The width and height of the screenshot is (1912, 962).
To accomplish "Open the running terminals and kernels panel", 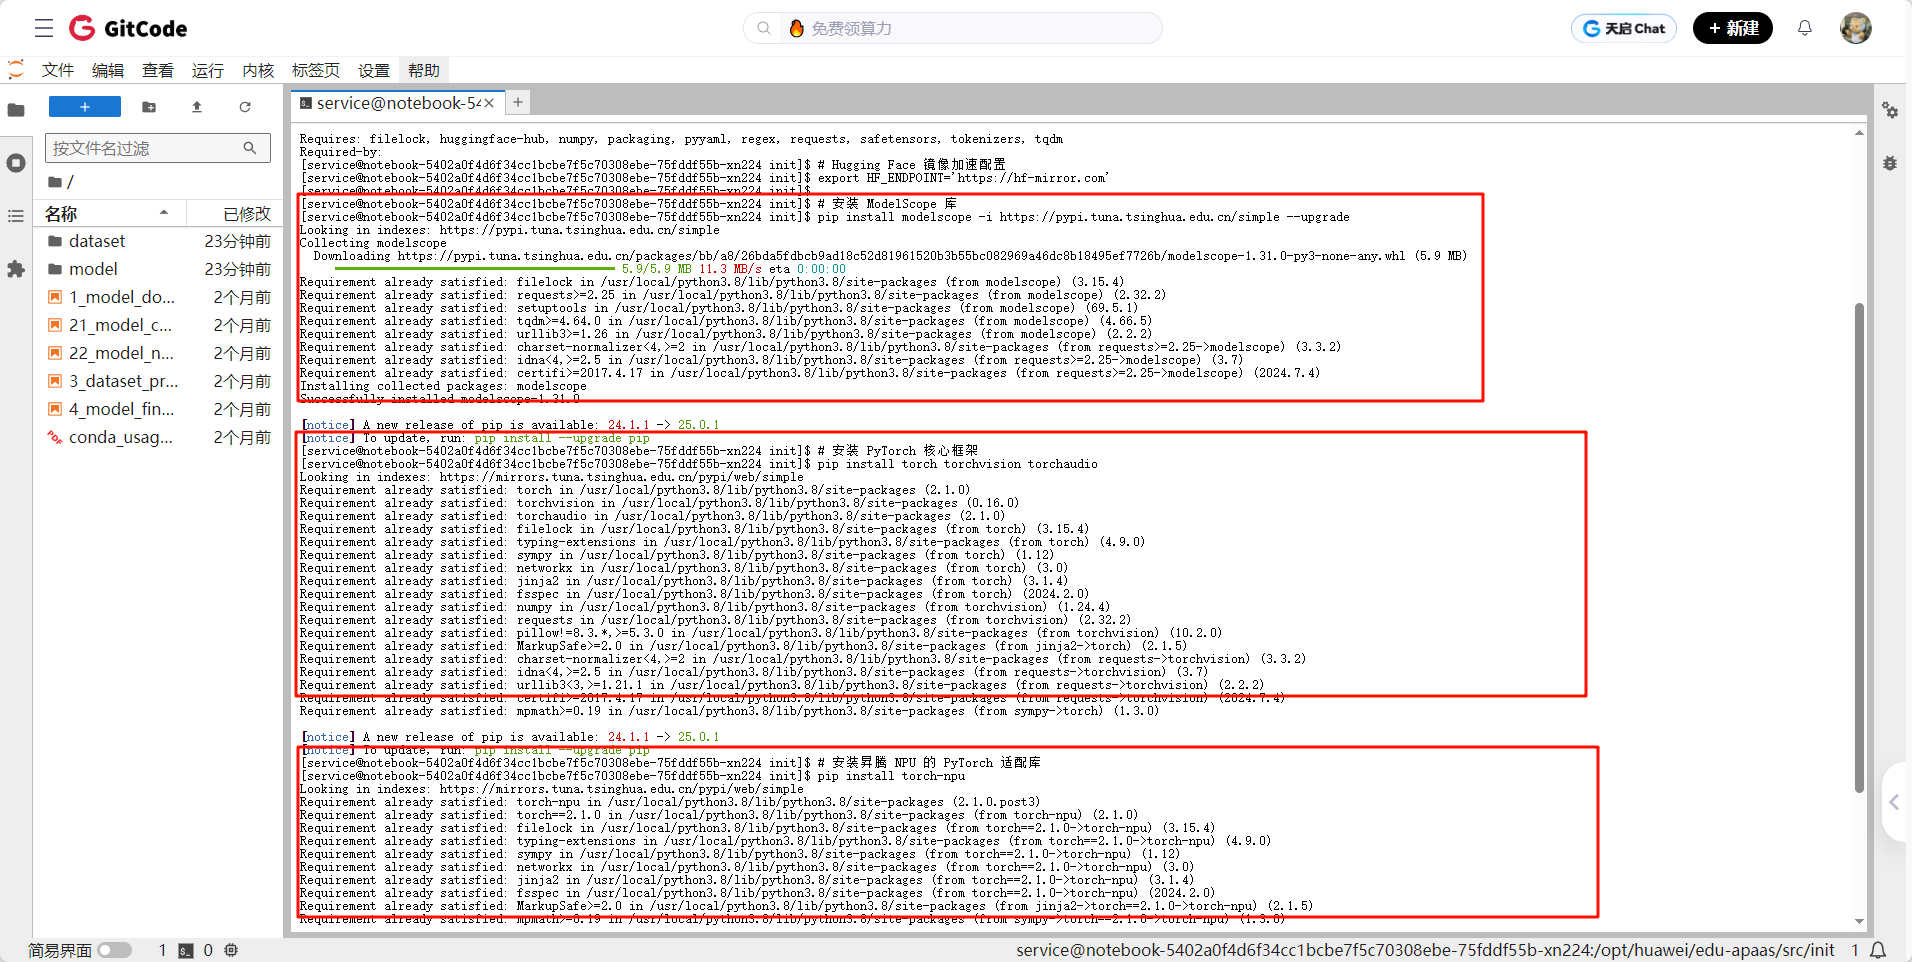I will point(16,163).
